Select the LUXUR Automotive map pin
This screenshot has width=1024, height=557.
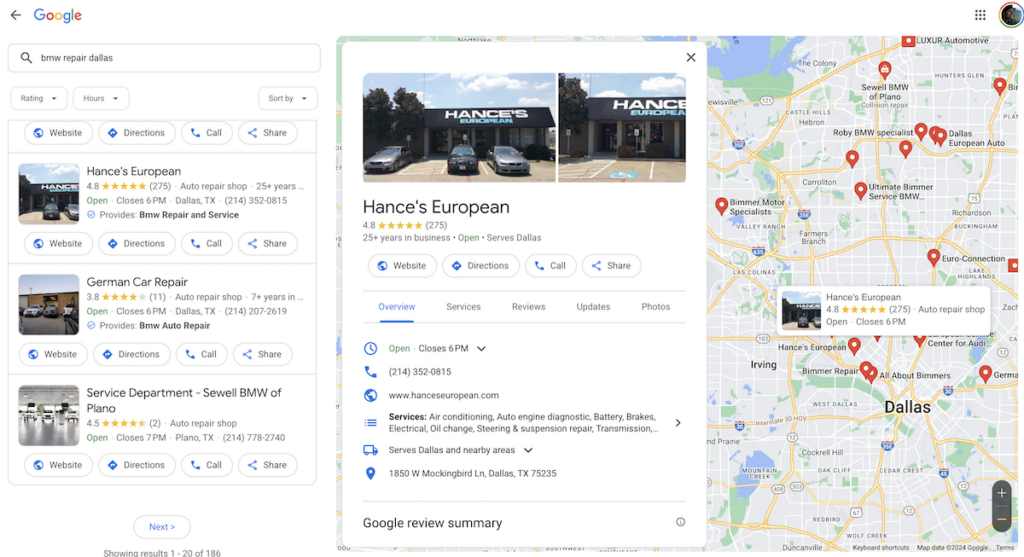click(x=908, y=41)
